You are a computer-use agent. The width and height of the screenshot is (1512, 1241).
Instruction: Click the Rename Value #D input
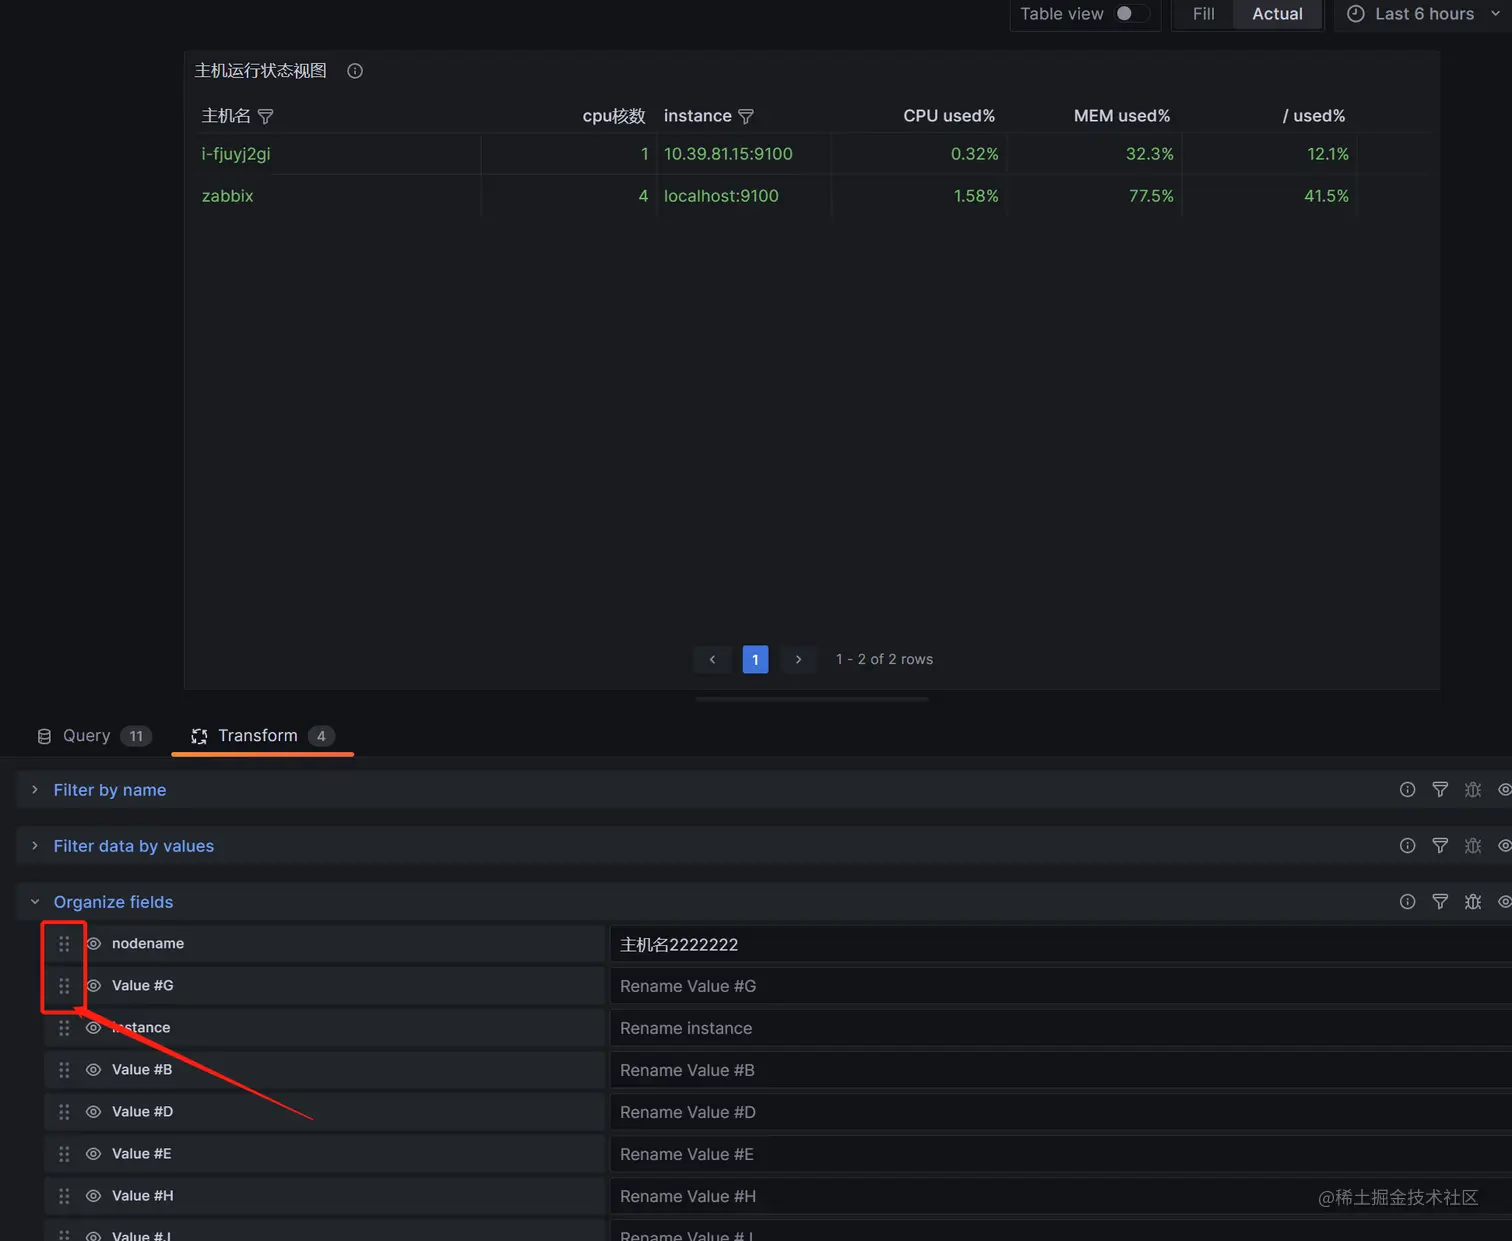click(x=1061, y=1112)
